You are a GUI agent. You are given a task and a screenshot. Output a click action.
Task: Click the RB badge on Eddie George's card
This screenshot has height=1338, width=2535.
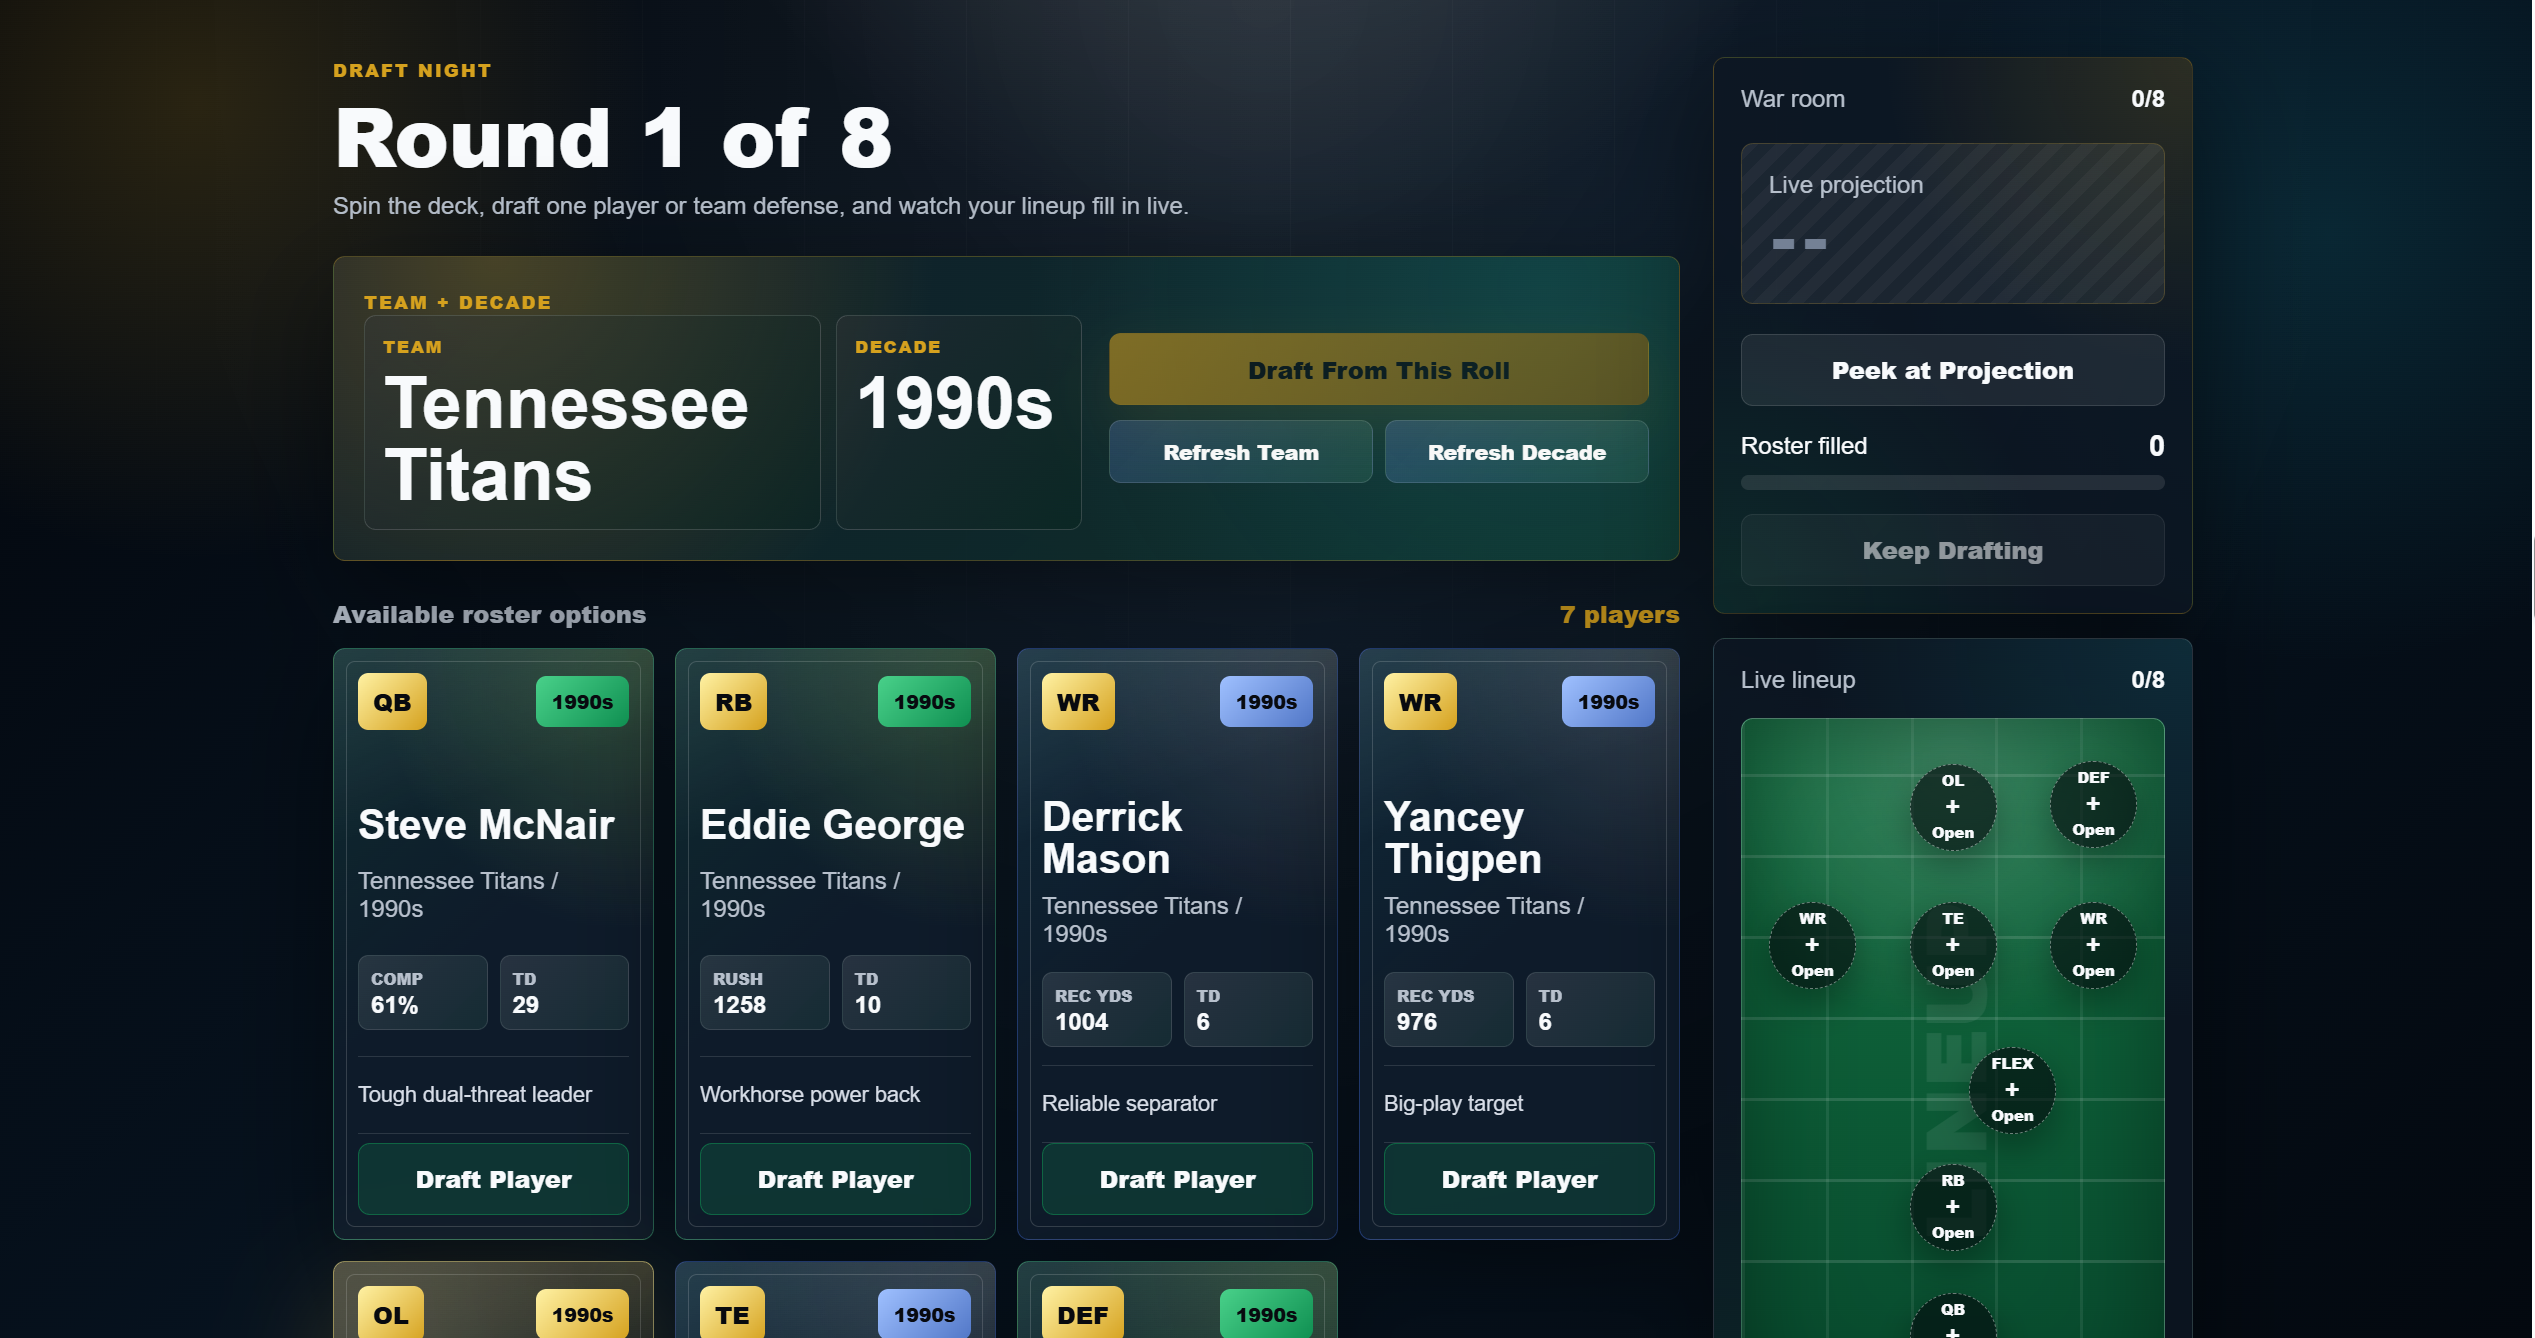pyautogui.click(x=733, y=702)
